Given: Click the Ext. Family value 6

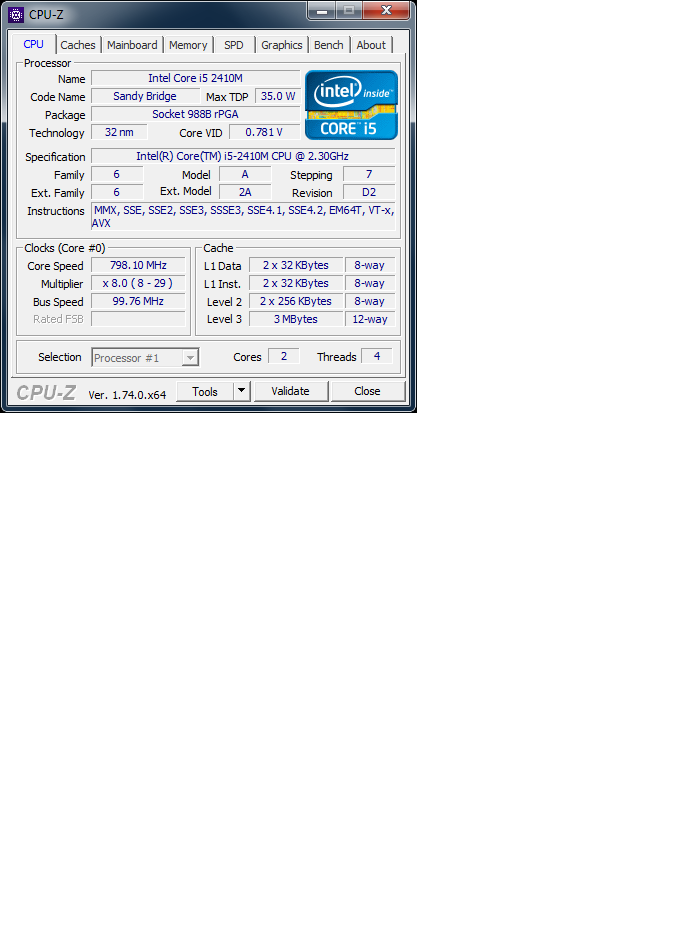Looking at the screenshot, I should point(117,192).
